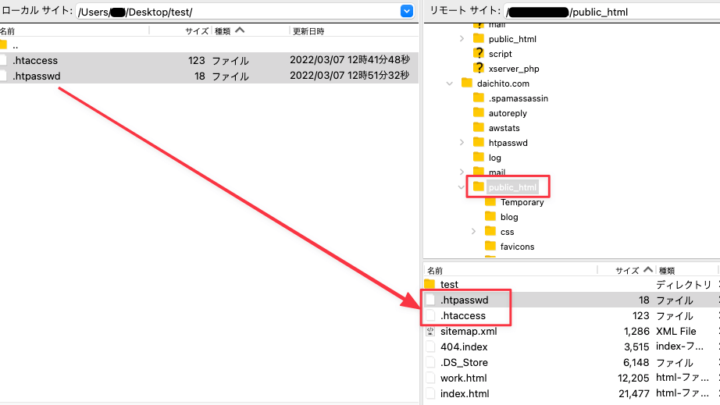Select the awstats folder
The image size is (720, 405).
point(504,128)
